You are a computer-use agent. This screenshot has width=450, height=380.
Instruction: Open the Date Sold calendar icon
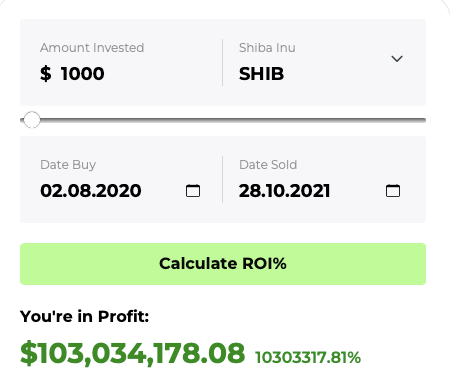tap(393, 191)
